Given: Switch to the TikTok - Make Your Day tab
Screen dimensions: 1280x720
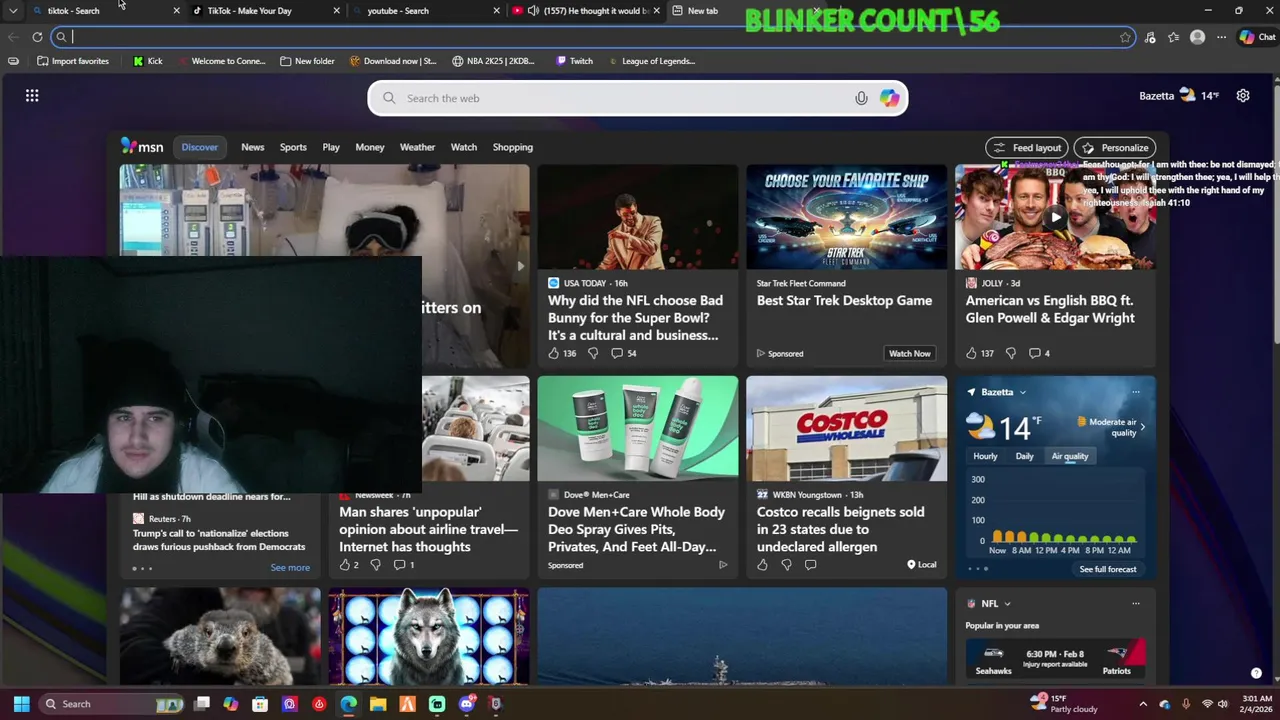Looking at the screenshot, I should 265,11.
